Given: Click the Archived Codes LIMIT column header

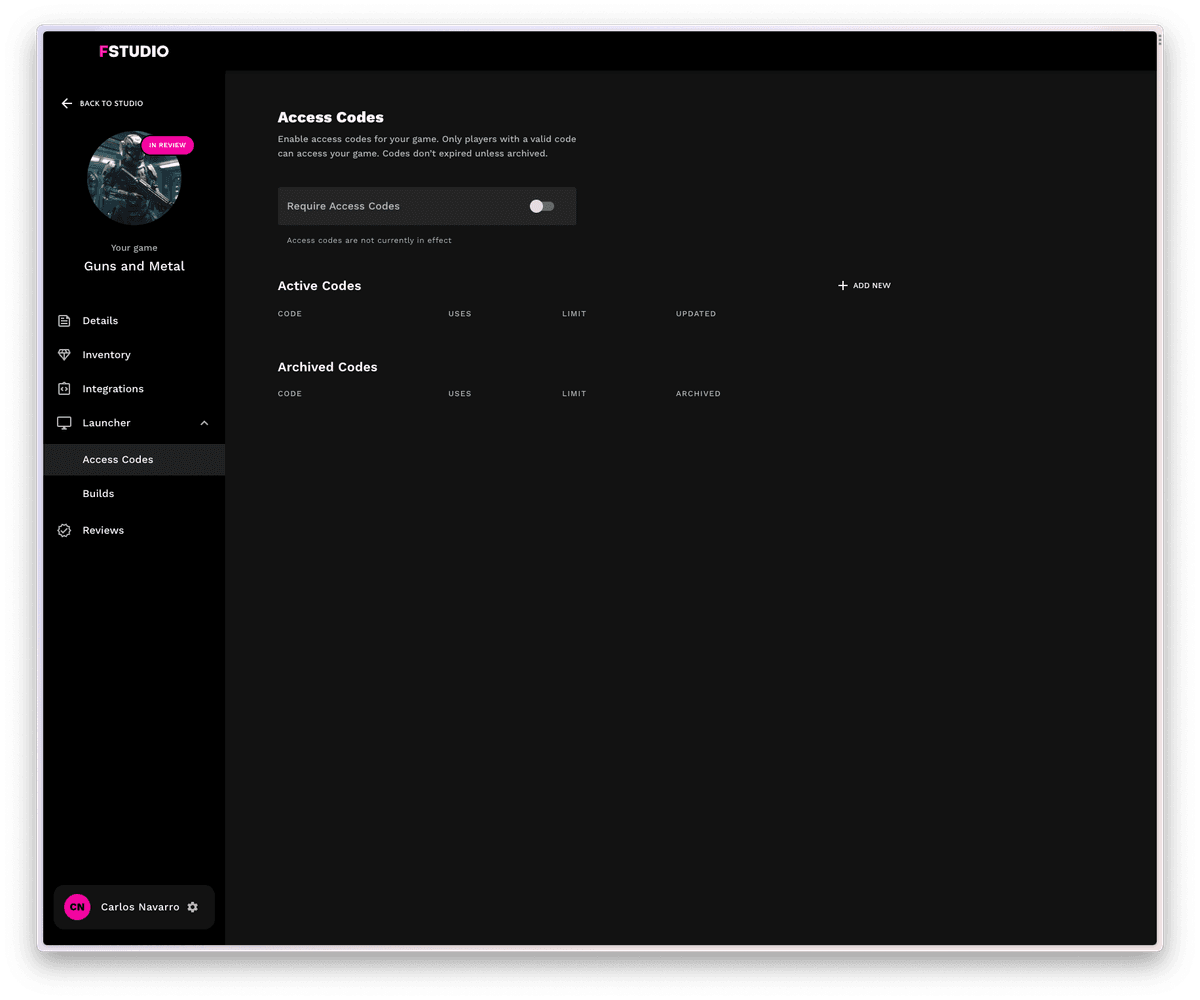Looking at the screenshot, I should [x=574, y=394].
